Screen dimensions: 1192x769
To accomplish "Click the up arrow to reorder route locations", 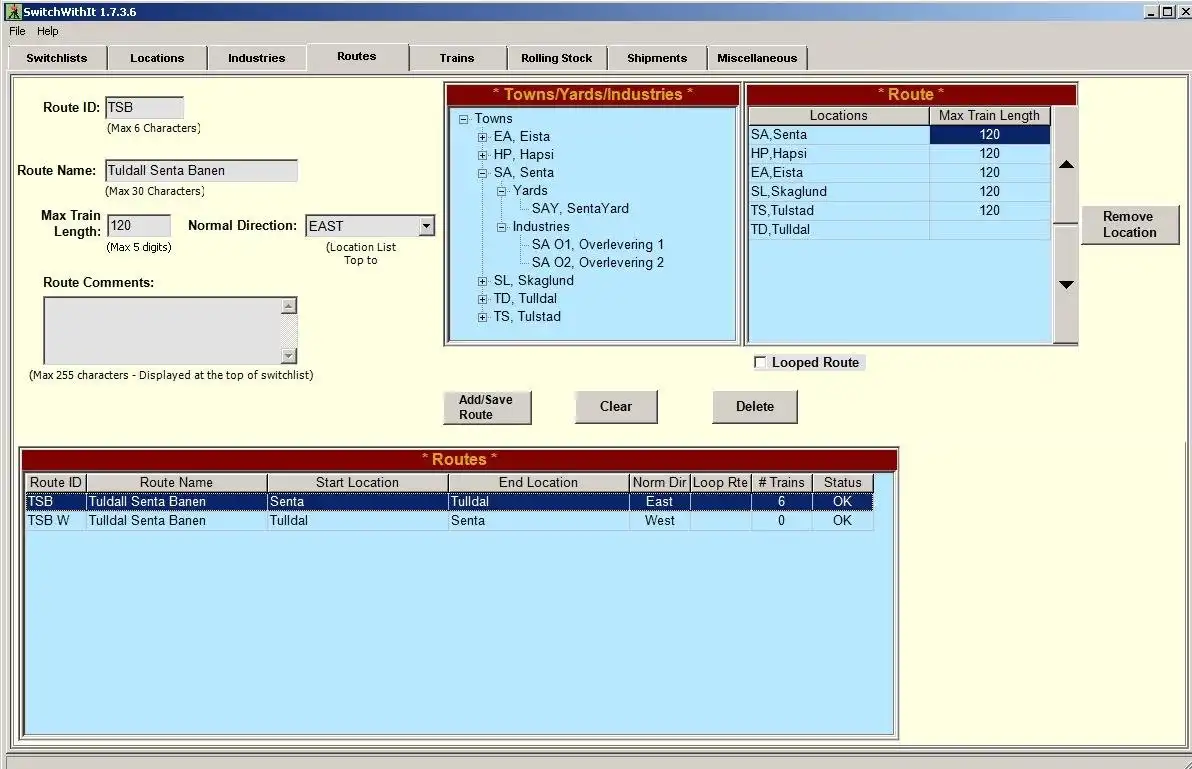I will [1065, 165].
